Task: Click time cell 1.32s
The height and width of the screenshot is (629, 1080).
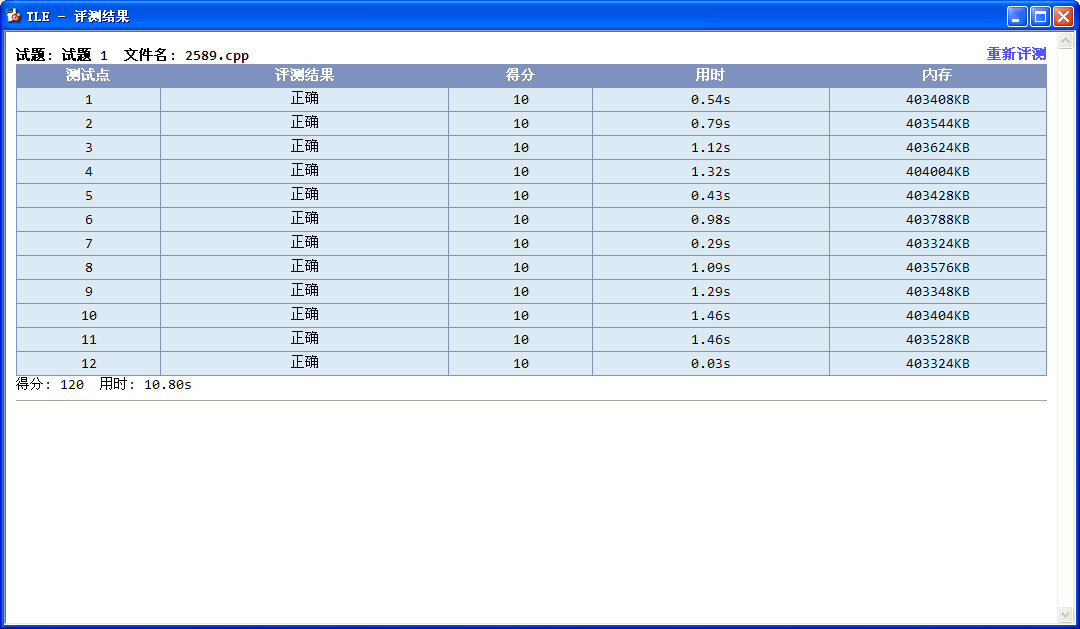Action: [x=711, y=172]
